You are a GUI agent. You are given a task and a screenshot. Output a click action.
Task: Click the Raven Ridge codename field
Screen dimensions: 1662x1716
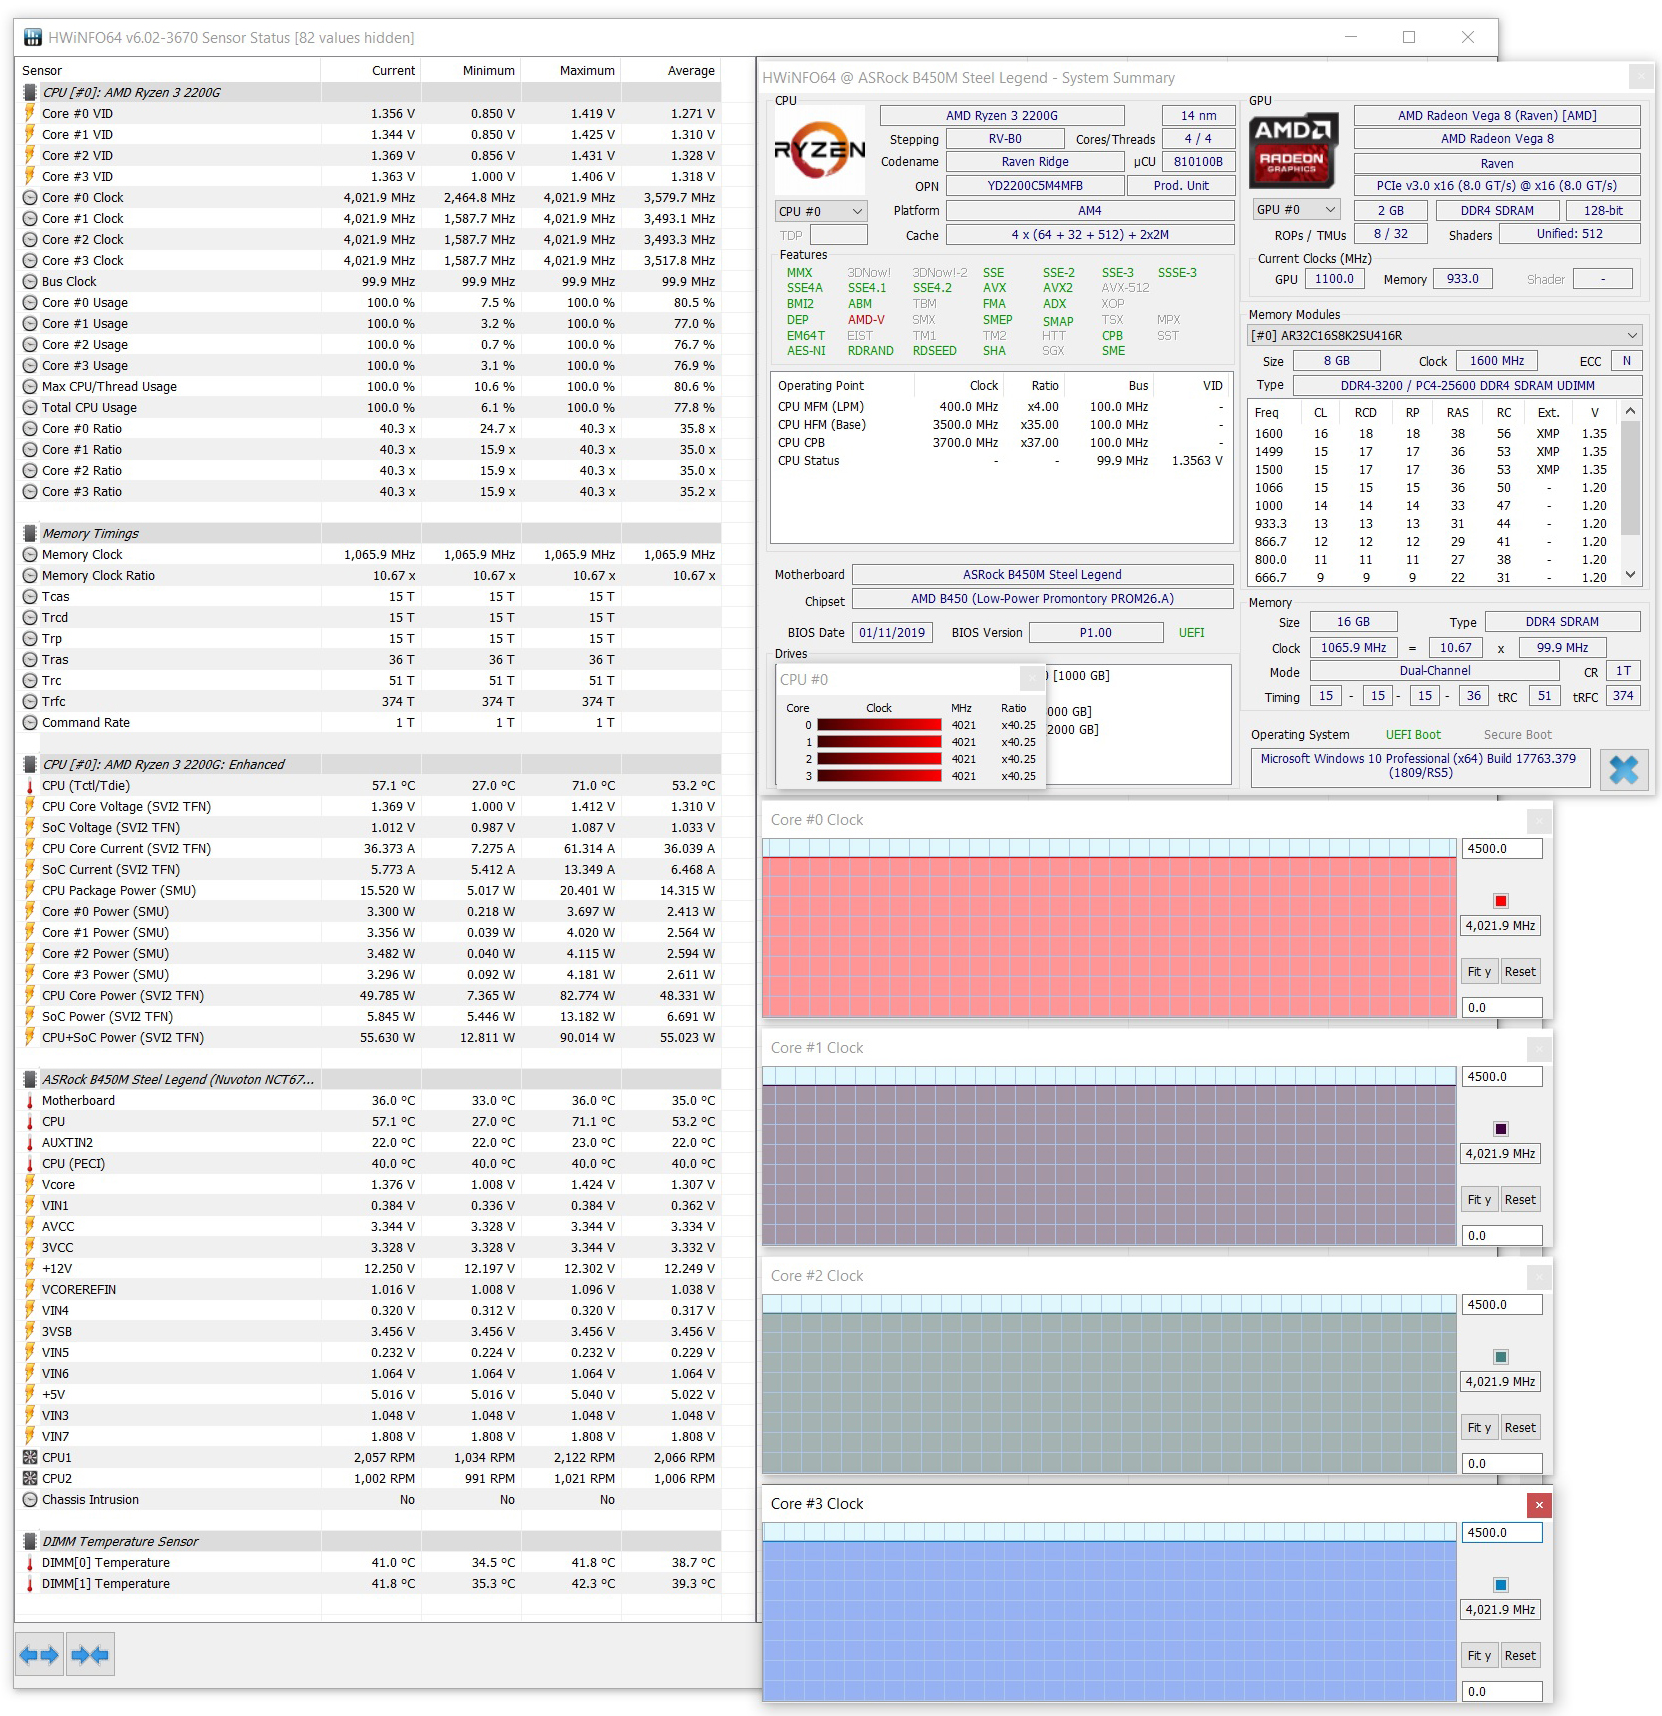coord(1035,161)
